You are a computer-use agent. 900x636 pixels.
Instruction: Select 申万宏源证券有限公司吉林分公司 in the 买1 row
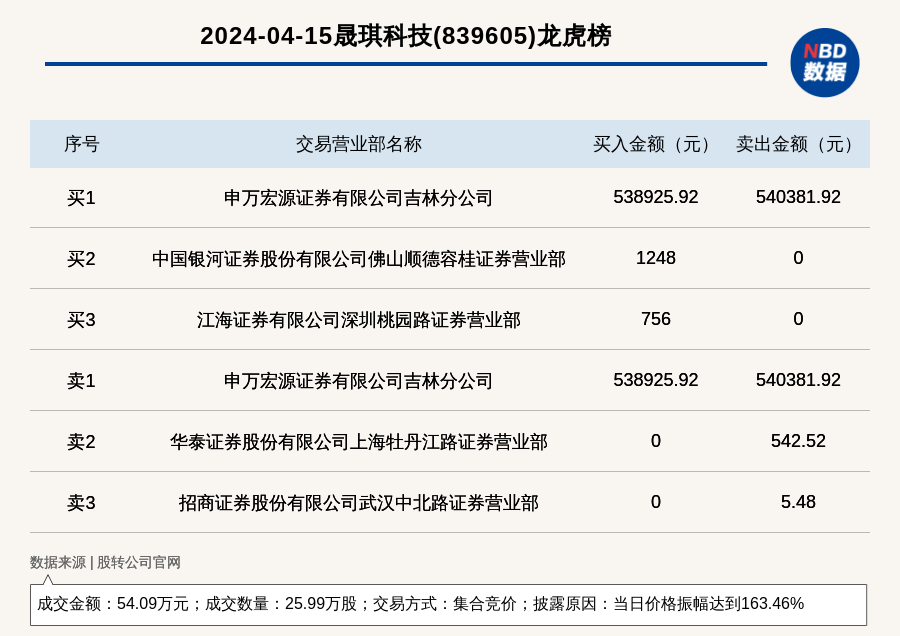click(359, 198)
